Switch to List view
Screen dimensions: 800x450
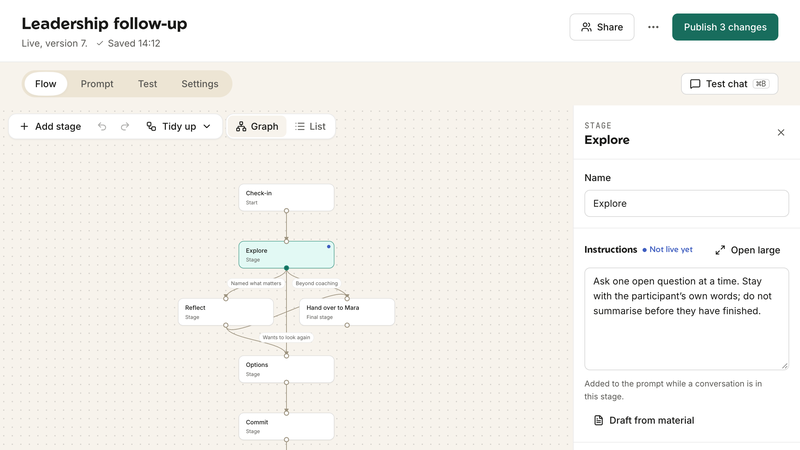click(x=310, y=127)
